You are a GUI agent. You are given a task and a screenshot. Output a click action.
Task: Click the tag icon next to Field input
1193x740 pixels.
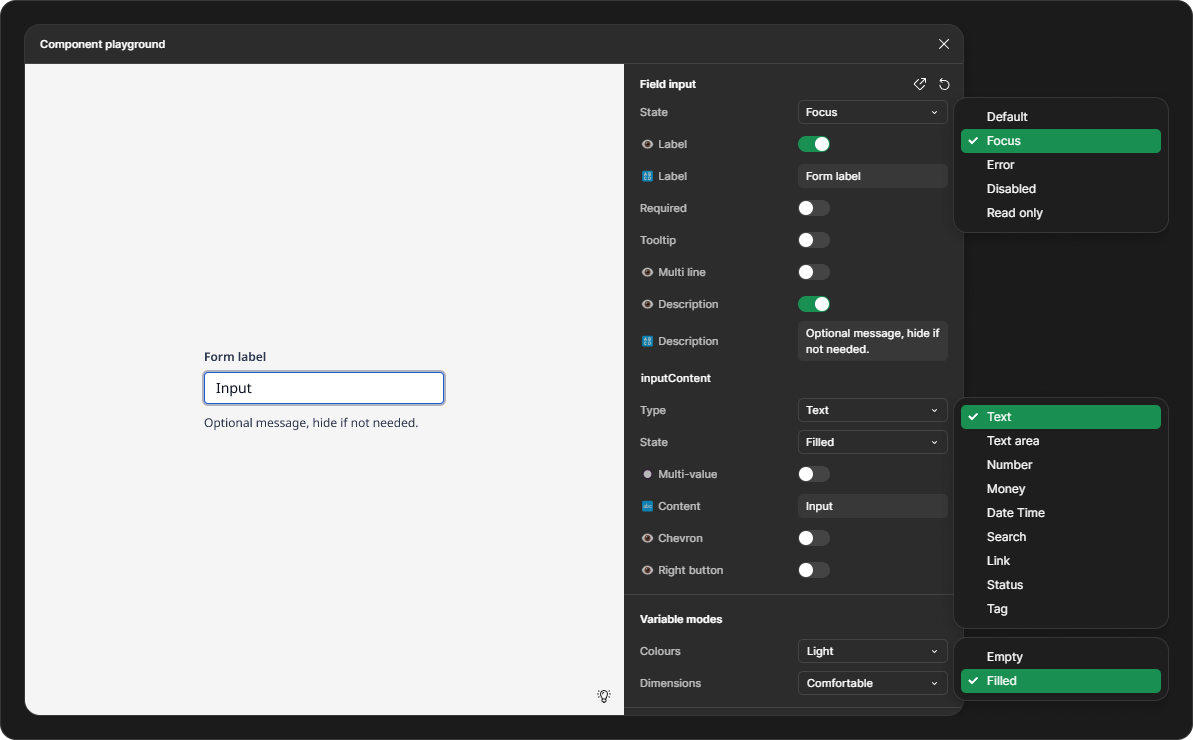(920, 84)
